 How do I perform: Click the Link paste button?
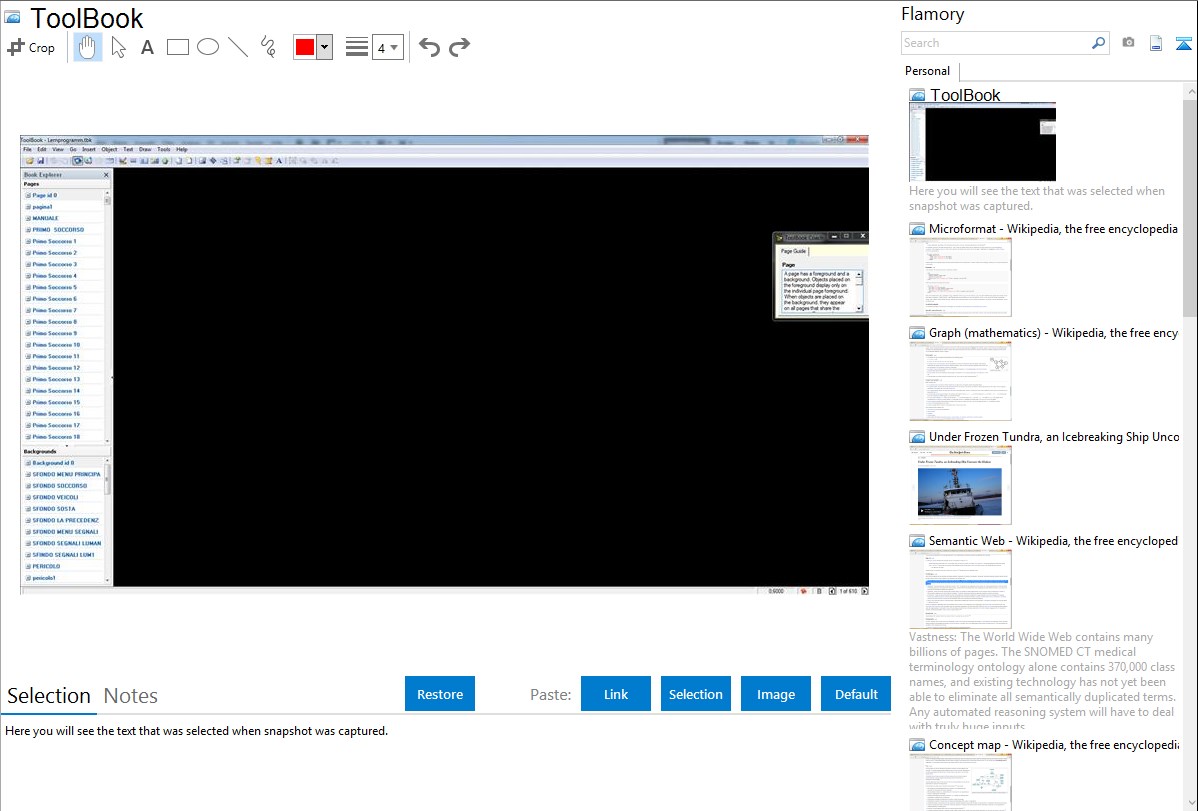pyautogui.click(x=616, y=694)
